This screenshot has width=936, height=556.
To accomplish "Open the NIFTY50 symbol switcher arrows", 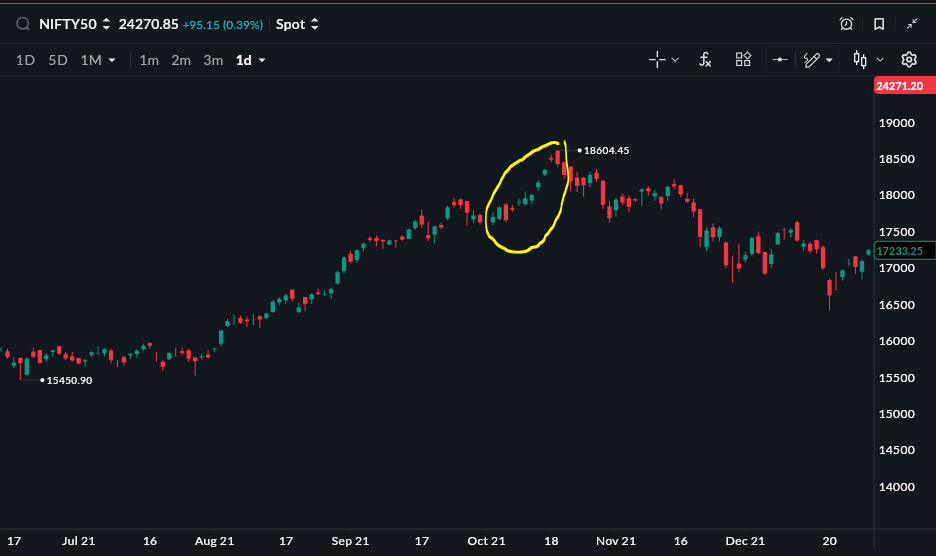I will tap(106, 24).
